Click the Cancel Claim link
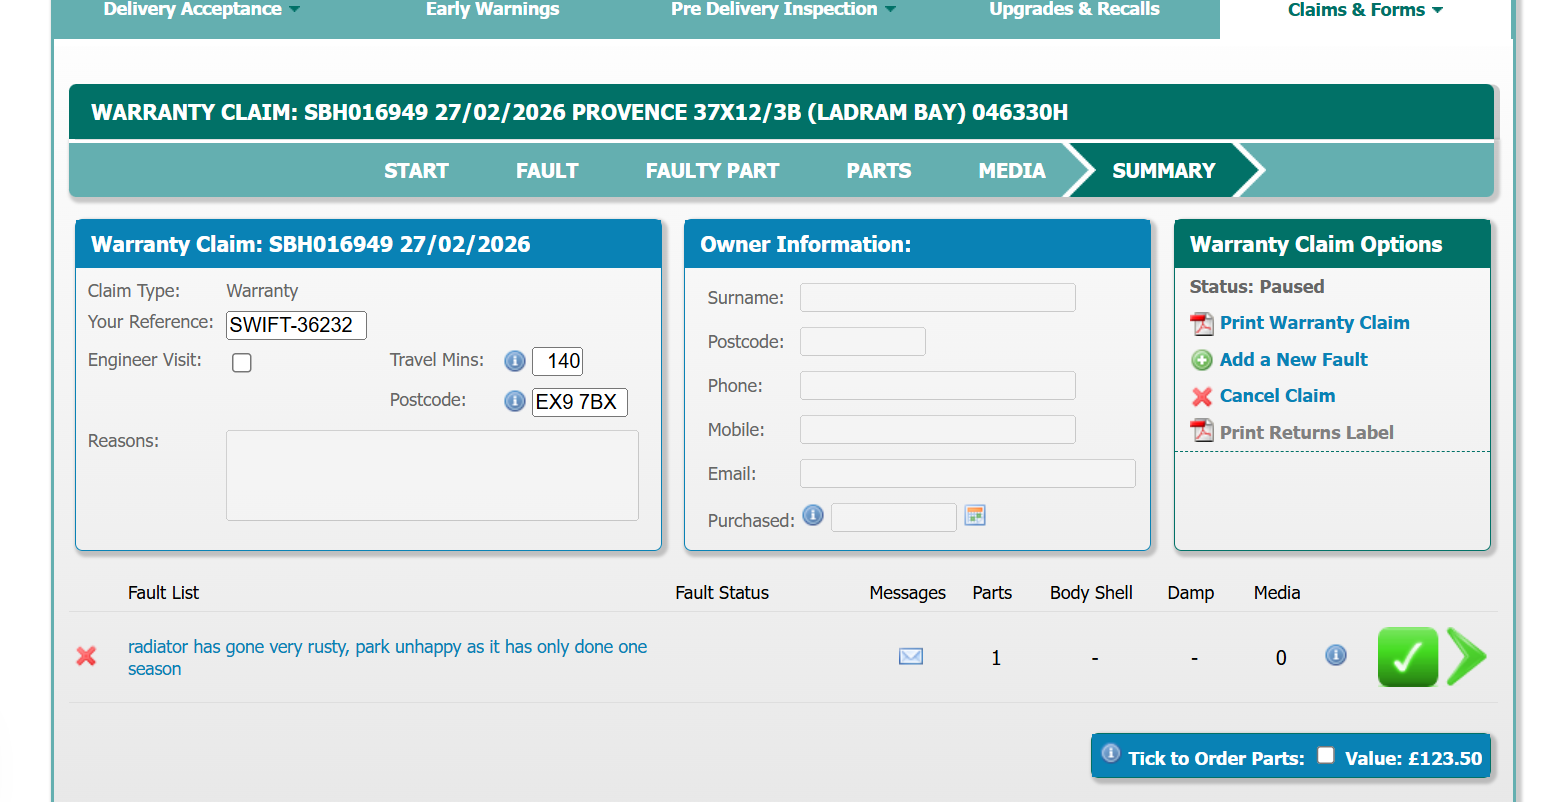This screenshot has width=1546, height=802. pyautogui.click(x=1277, y=396)
